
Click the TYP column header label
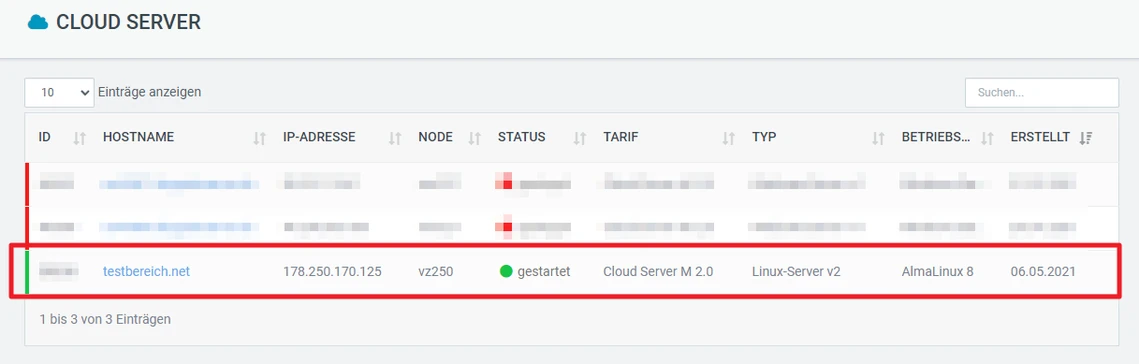click(x=764, y=137)
